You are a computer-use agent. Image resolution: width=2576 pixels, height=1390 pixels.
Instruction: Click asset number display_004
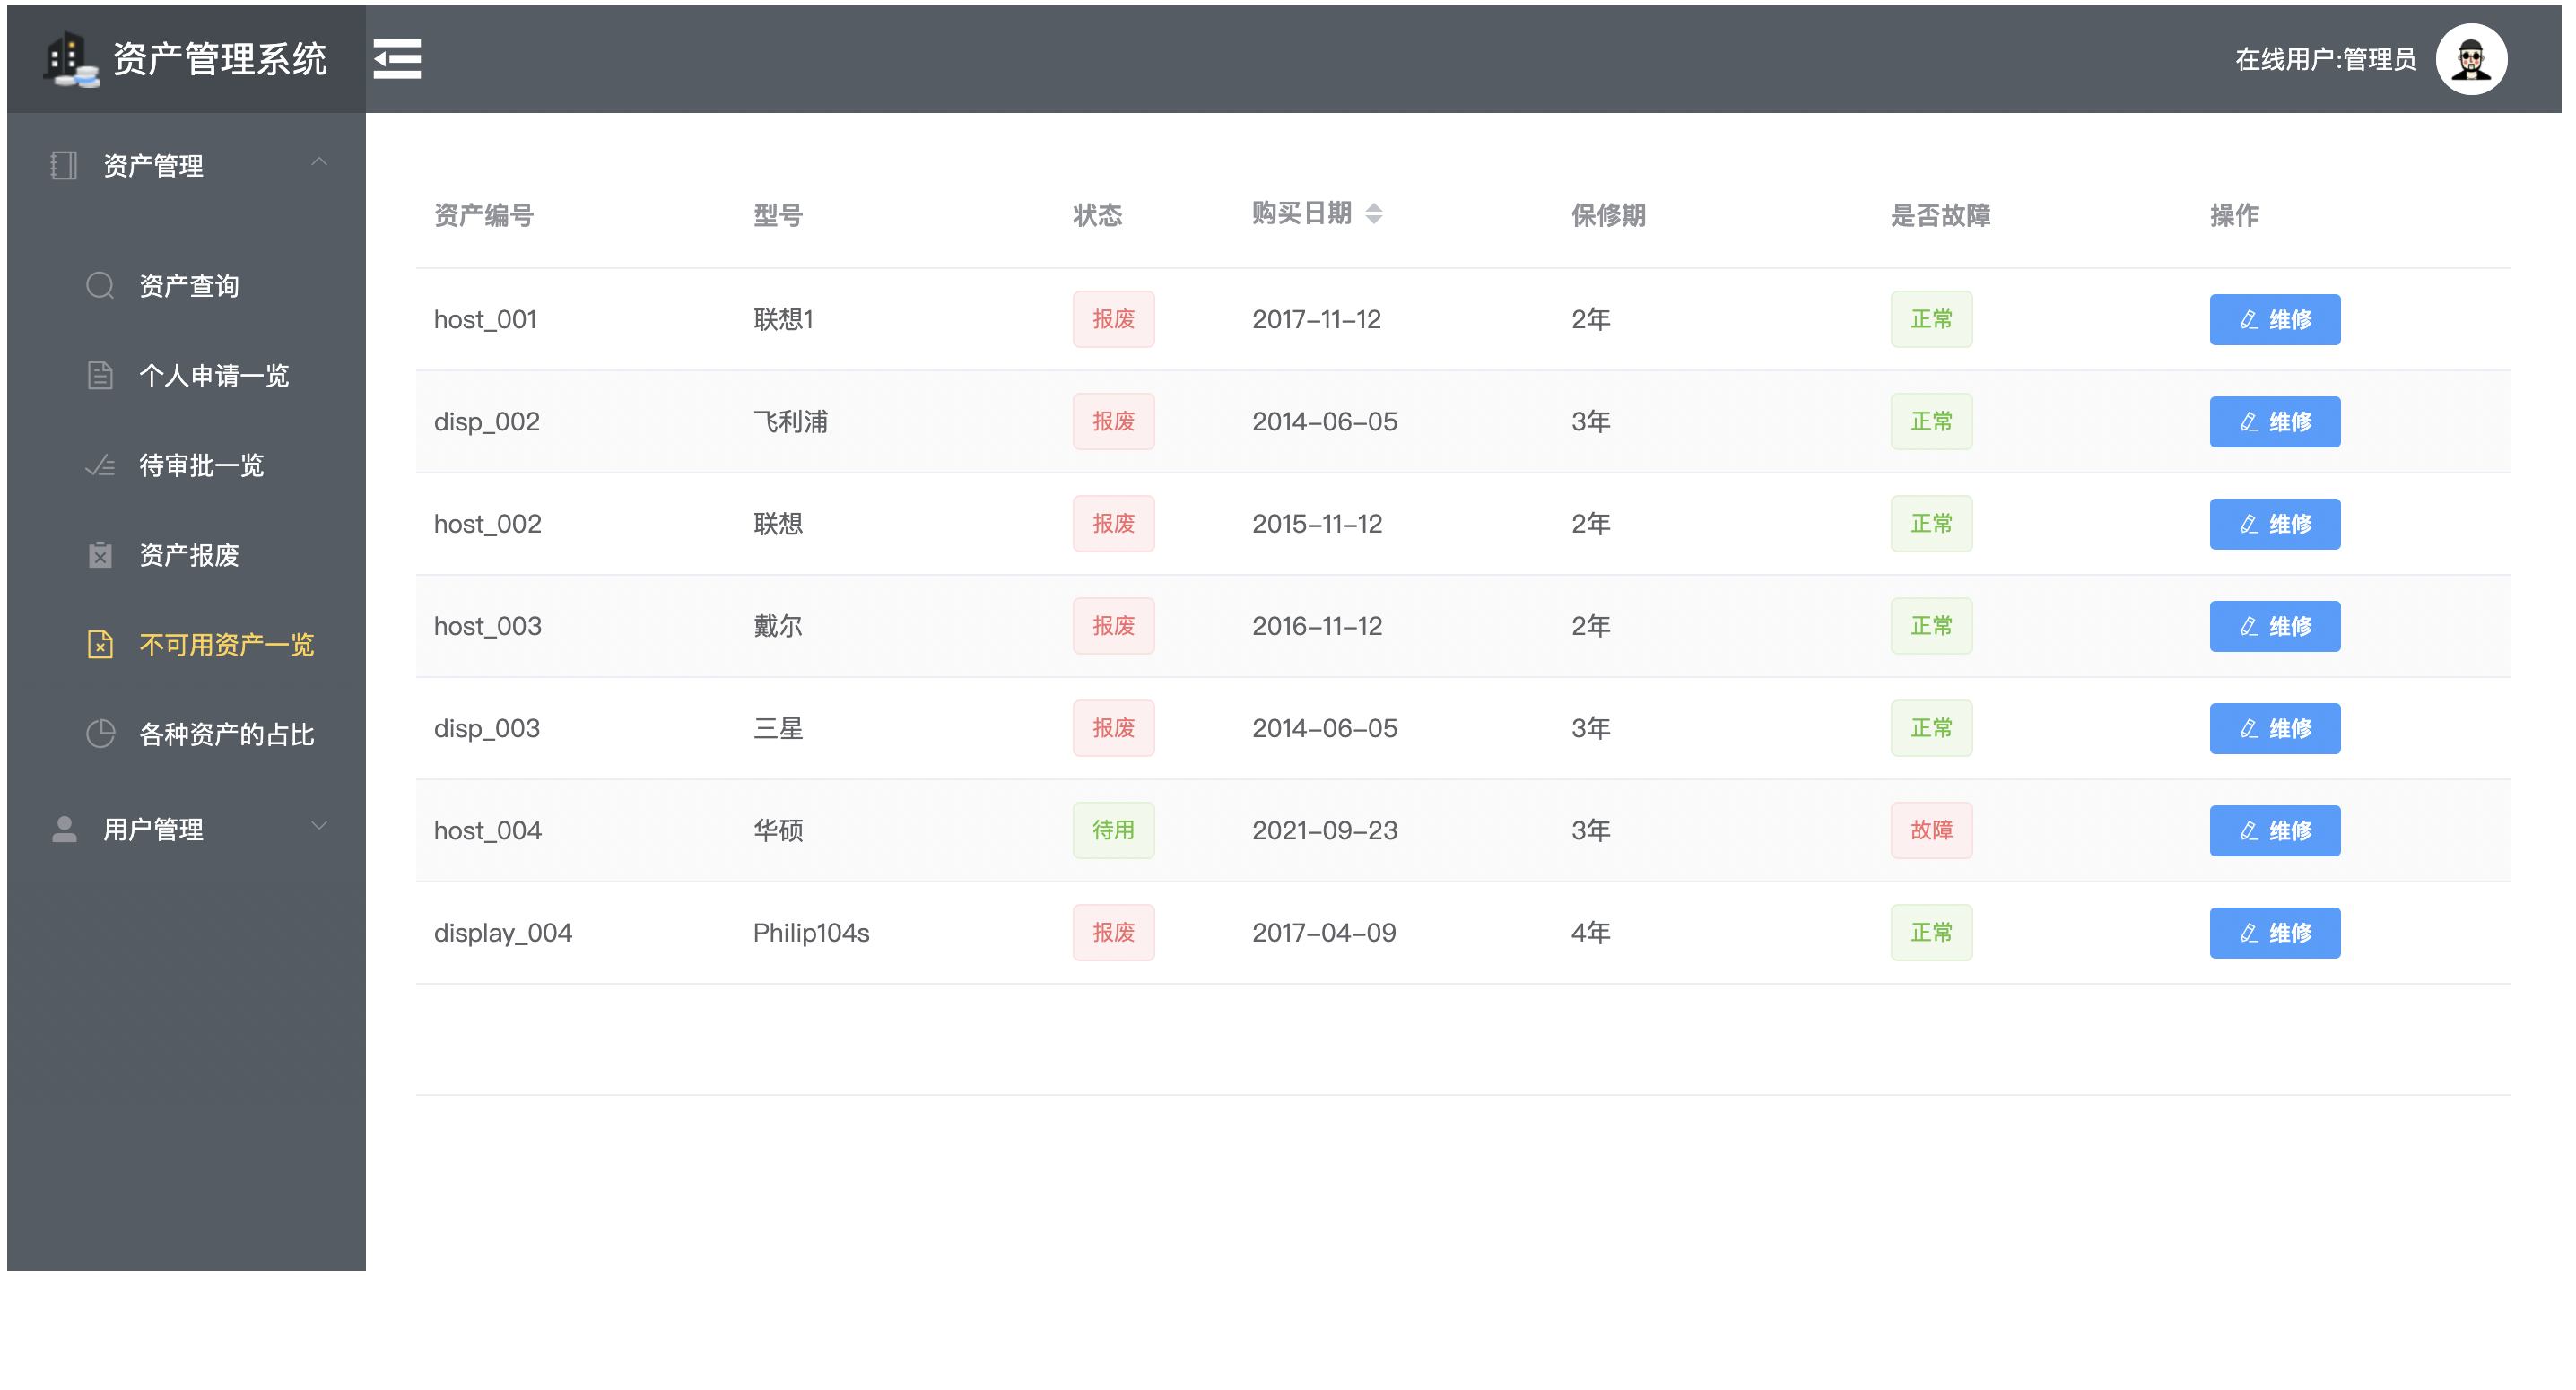coord(503,932)
